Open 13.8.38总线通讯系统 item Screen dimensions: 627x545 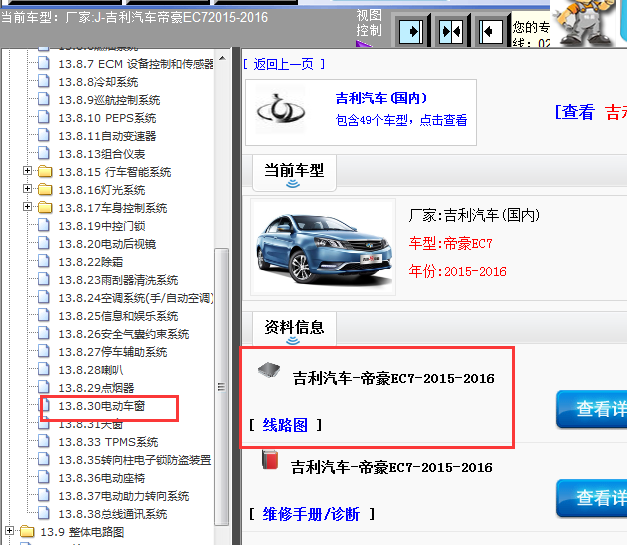pyautogui.click(x=112, y=514)
